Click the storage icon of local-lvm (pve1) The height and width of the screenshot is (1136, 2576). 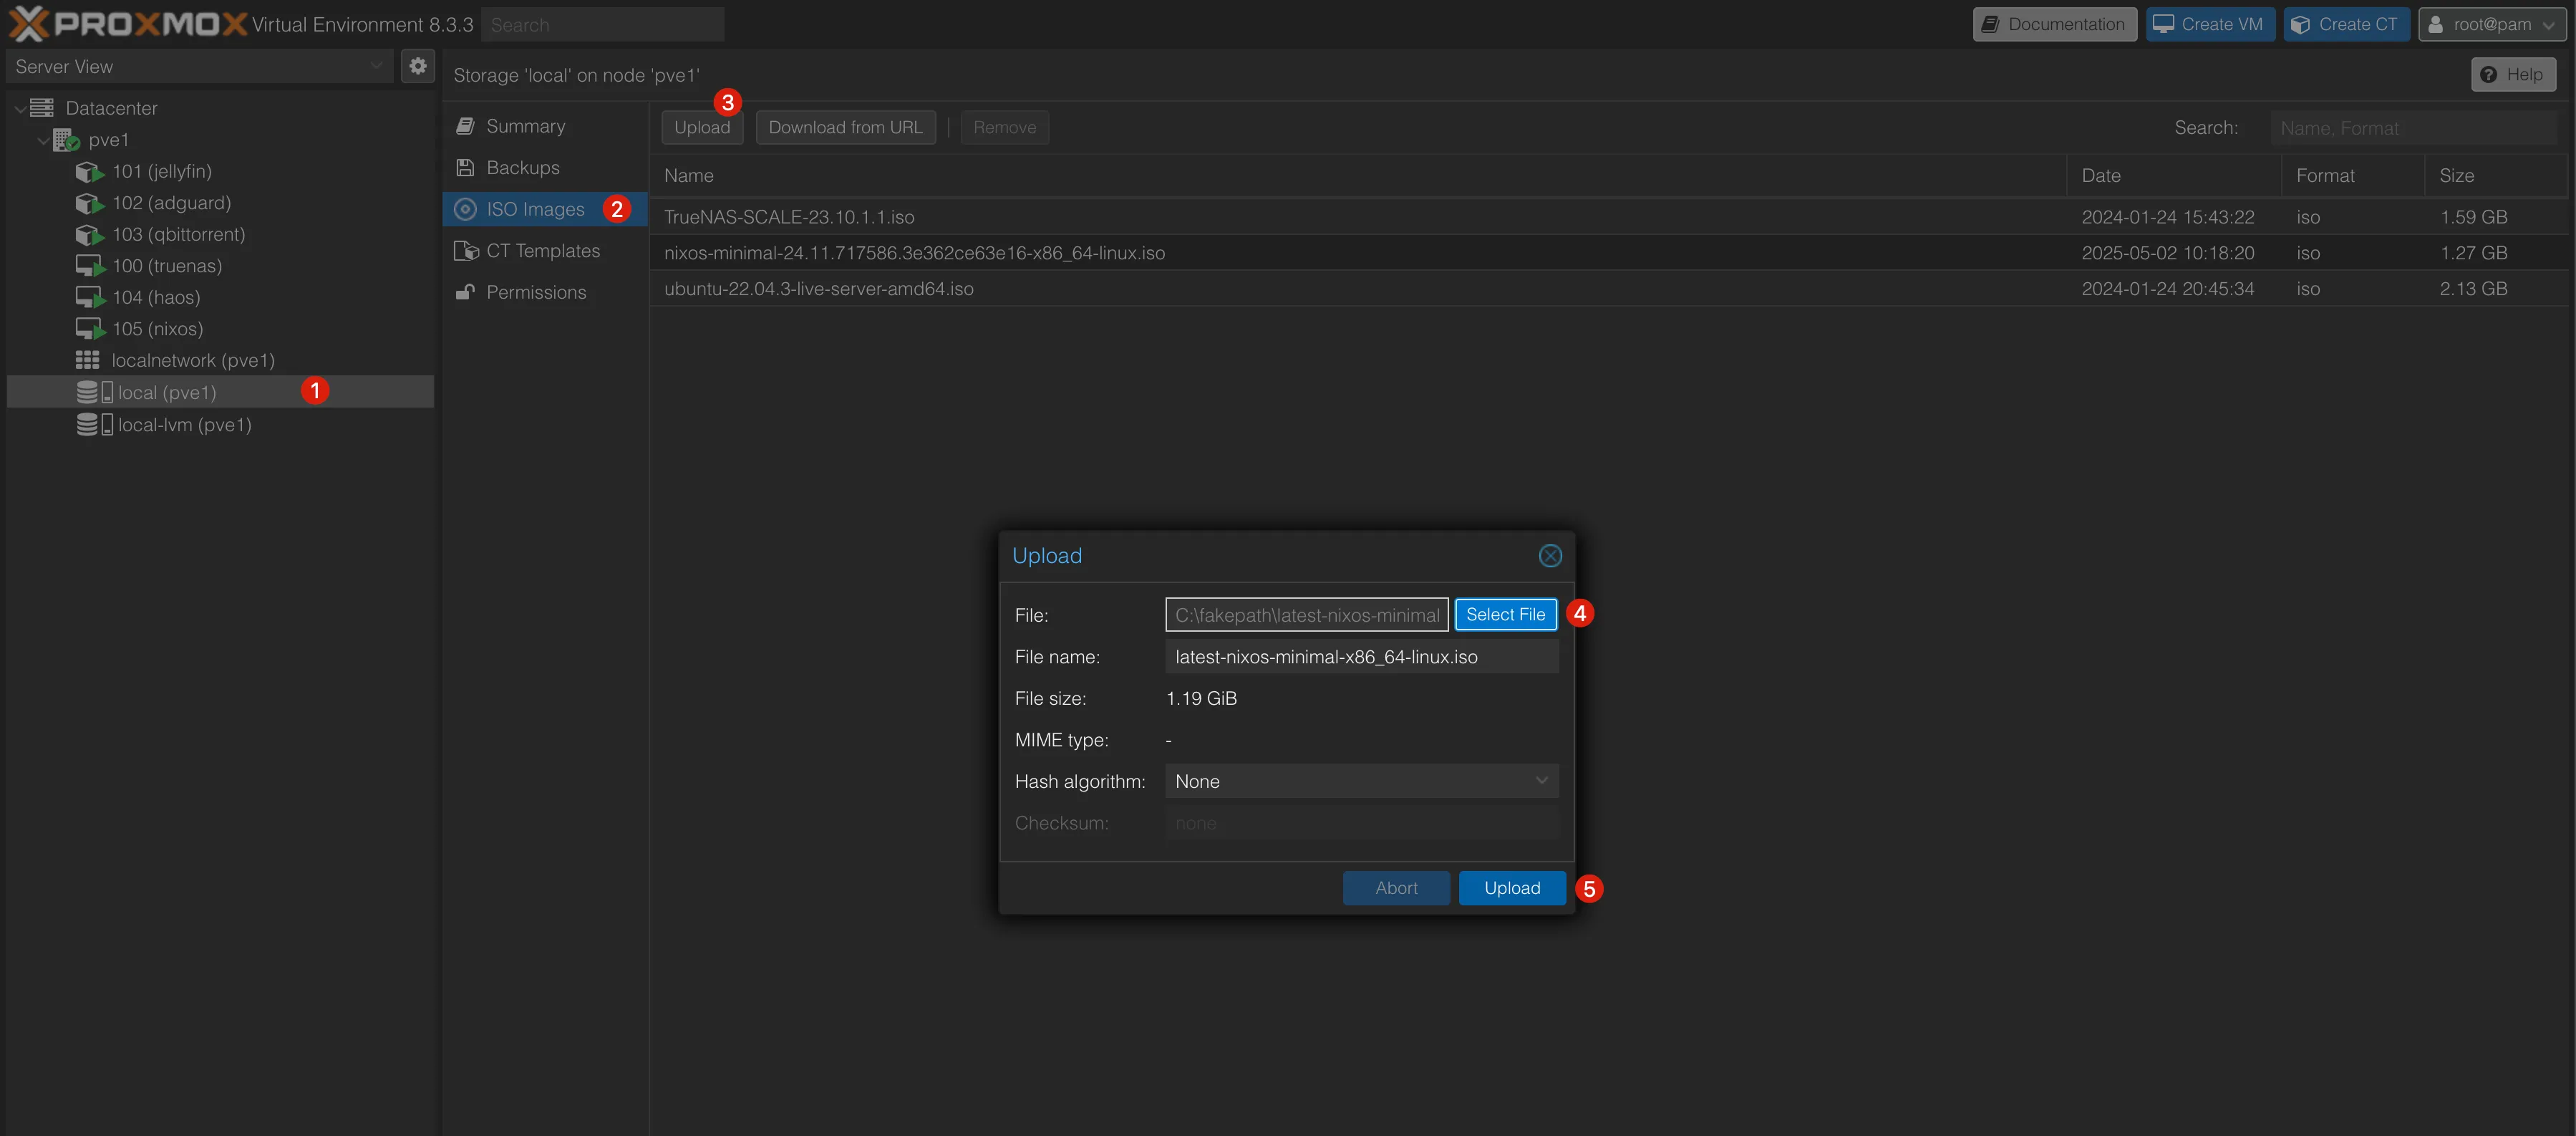[95, 425]
